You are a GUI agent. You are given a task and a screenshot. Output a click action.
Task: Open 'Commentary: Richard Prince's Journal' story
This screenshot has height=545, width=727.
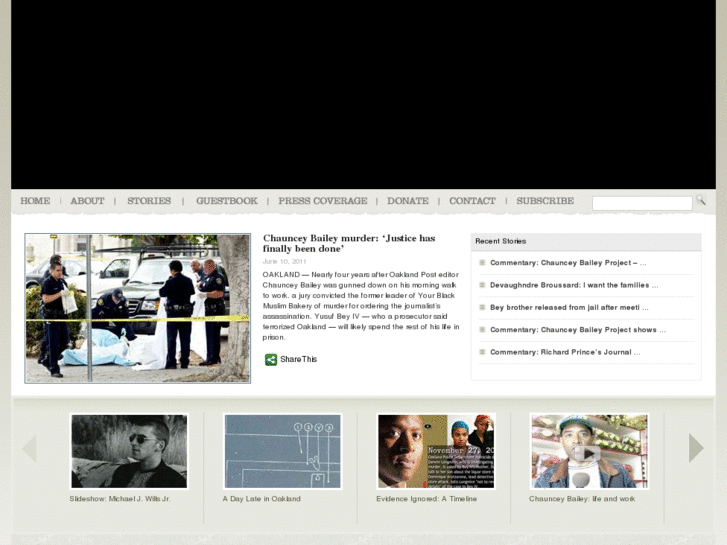coord(565,352)
